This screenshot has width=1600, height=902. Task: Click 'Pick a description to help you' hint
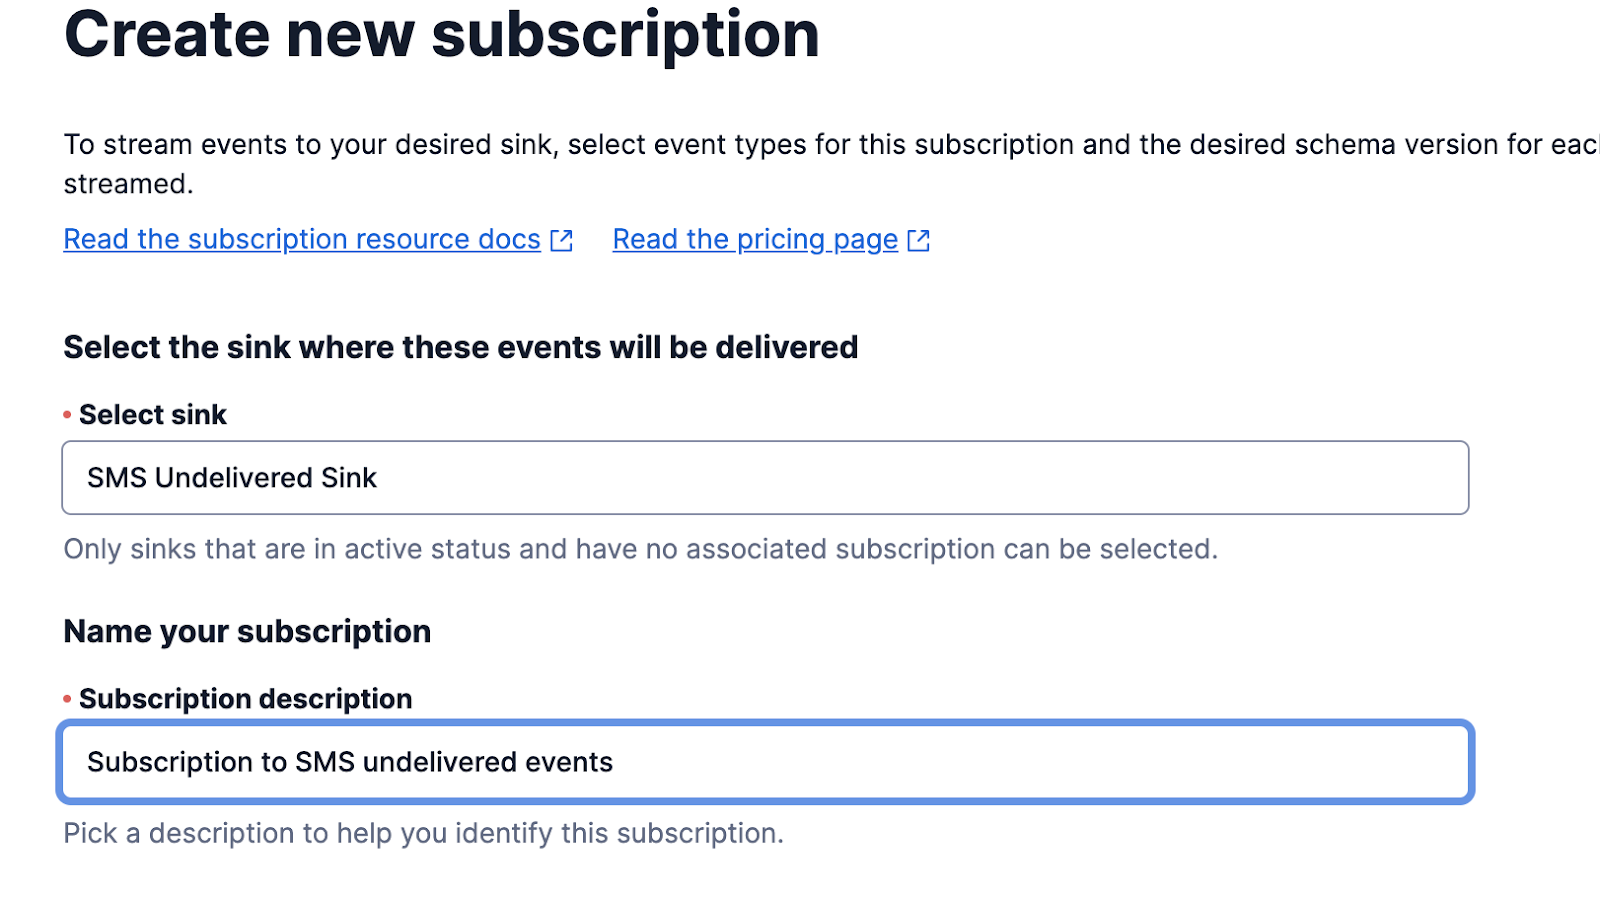point(423,833)
